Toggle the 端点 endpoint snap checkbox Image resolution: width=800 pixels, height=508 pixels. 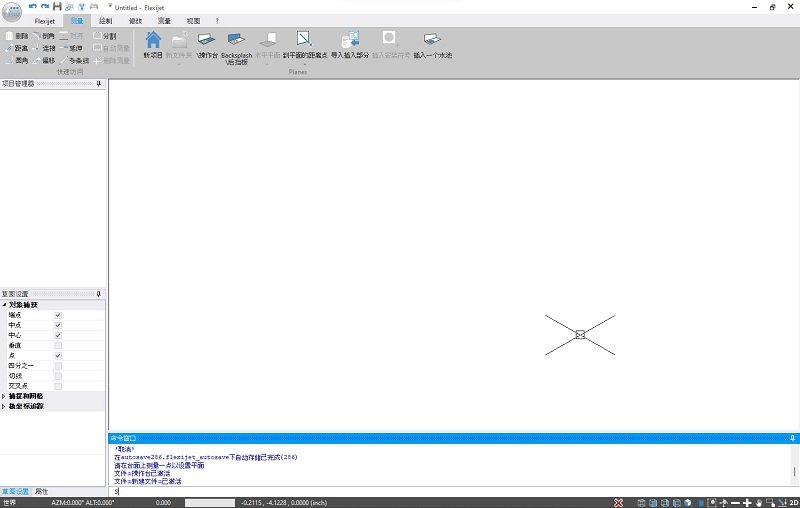pyautogui.click(x=58, y=315)
